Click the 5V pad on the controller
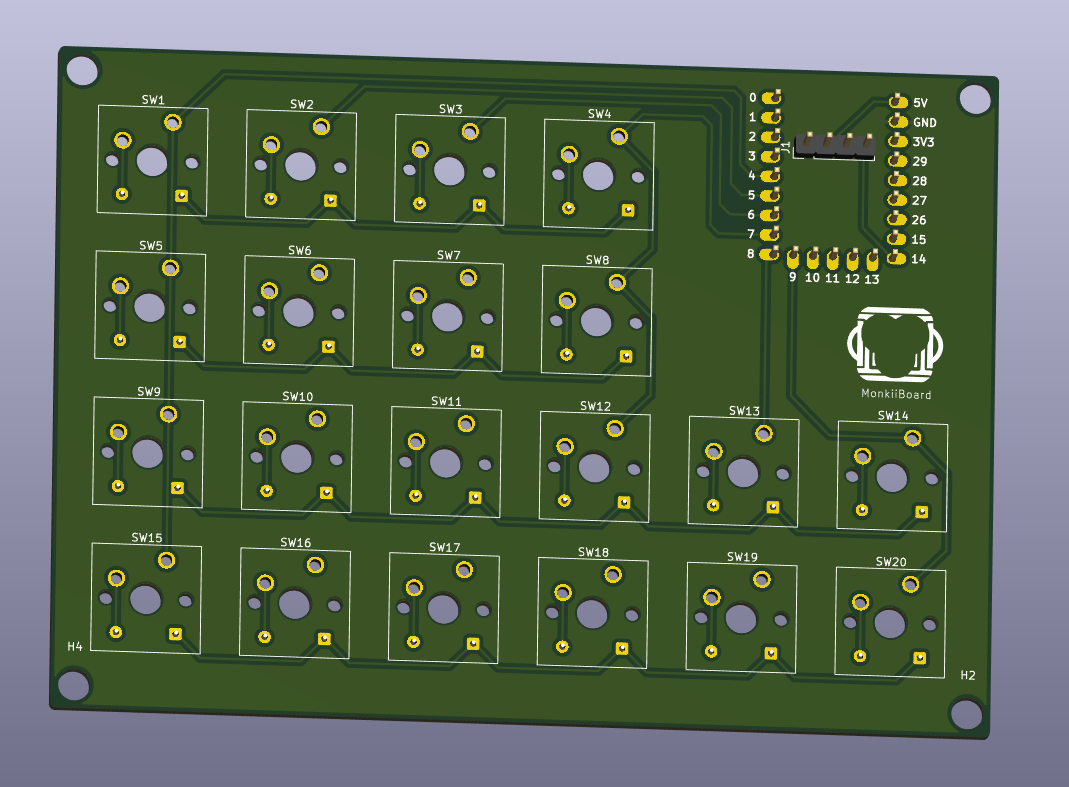Screen dimensions: 1069x787 898,102
